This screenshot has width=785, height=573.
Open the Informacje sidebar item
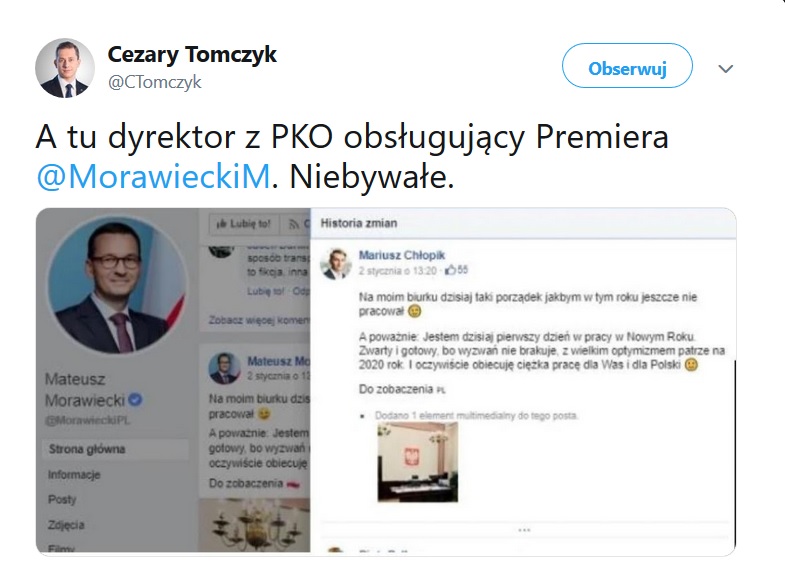coord(74,474)
